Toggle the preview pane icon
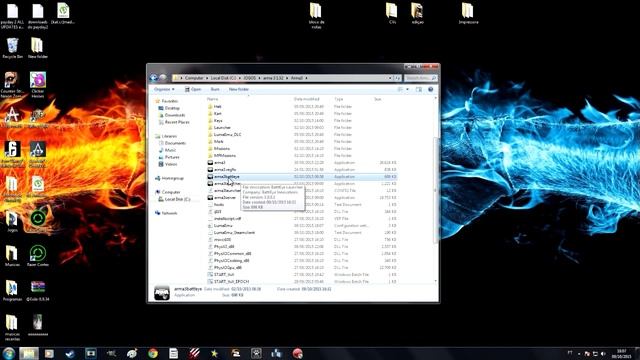The width and height of the screenshot is (640, 360). [419, 89]
